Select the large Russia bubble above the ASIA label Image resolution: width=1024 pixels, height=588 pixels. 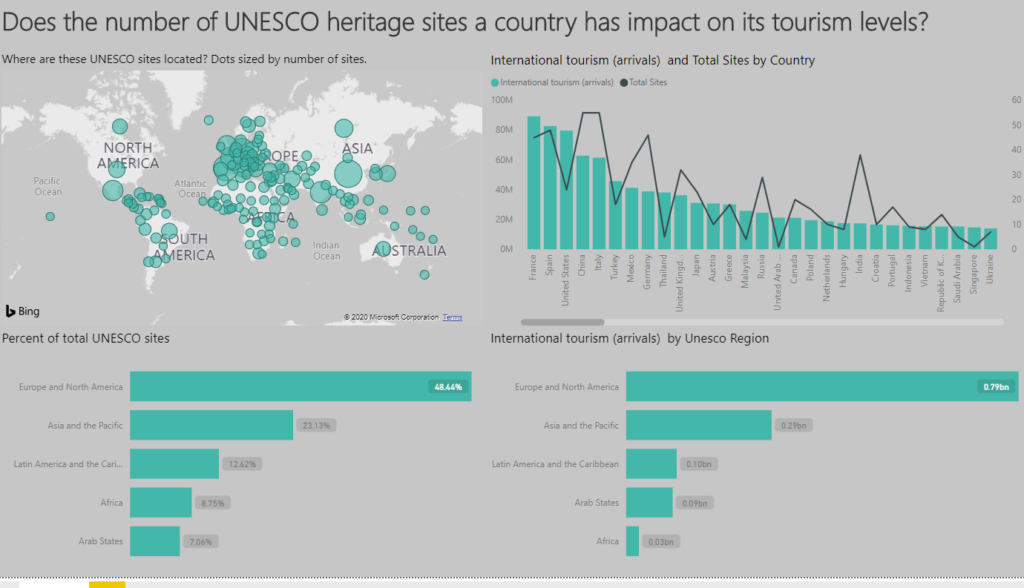coord(344,128)
